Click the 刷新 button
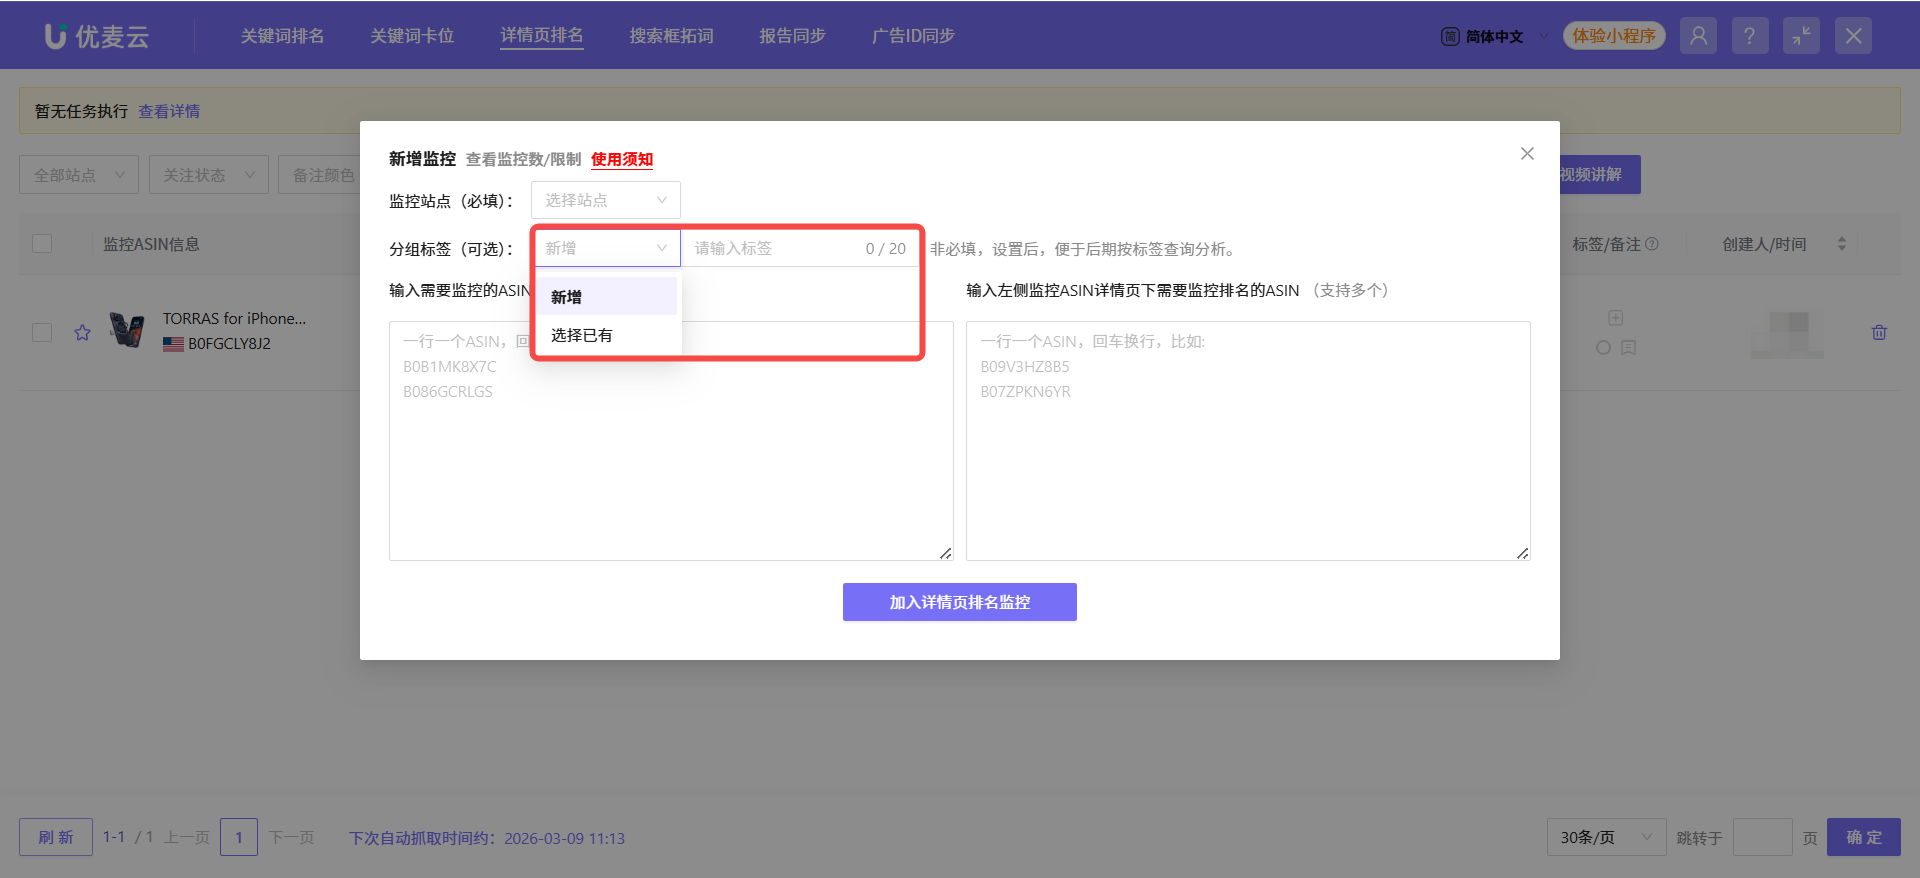The height and width of the screenshot is (878, 1920). click(x=56, y=837)
